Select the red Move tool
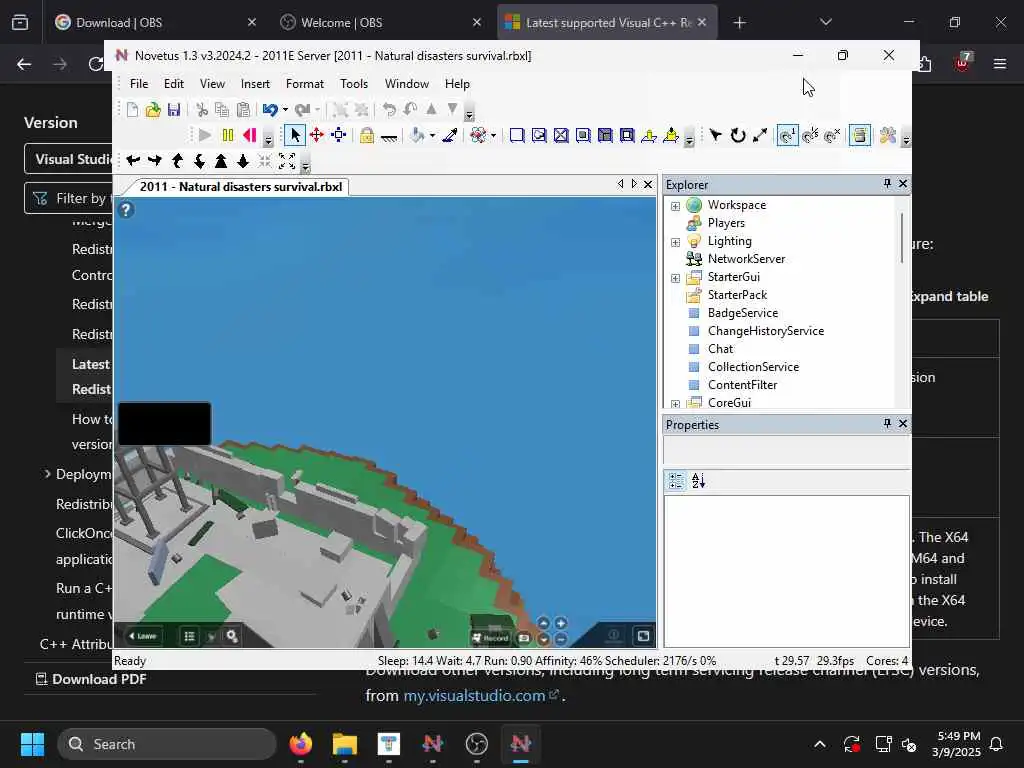 tap(317, 135)
